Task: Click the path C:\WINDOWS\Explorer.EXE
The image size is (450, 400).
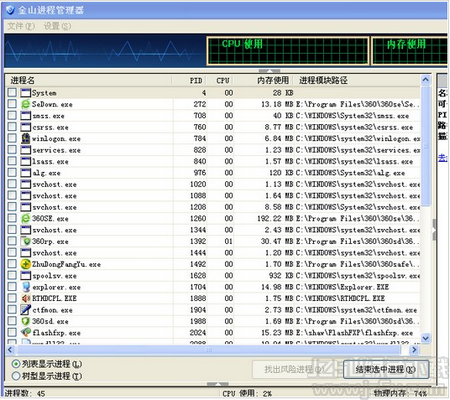Action: click(x=342, y=287)
